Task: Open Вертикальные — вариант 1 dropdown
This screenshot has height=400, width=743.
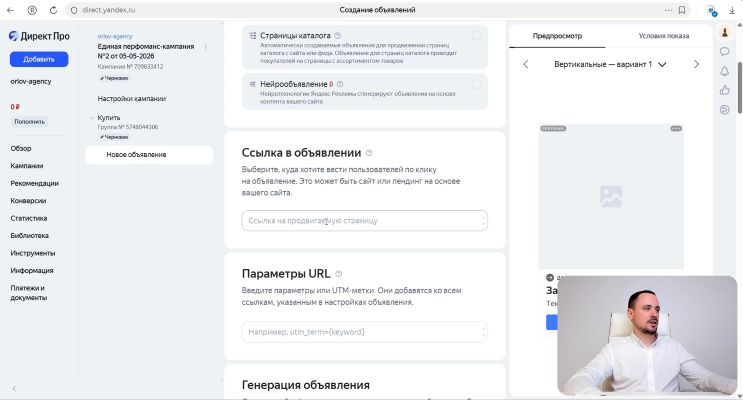Action: tap(610, 64)
